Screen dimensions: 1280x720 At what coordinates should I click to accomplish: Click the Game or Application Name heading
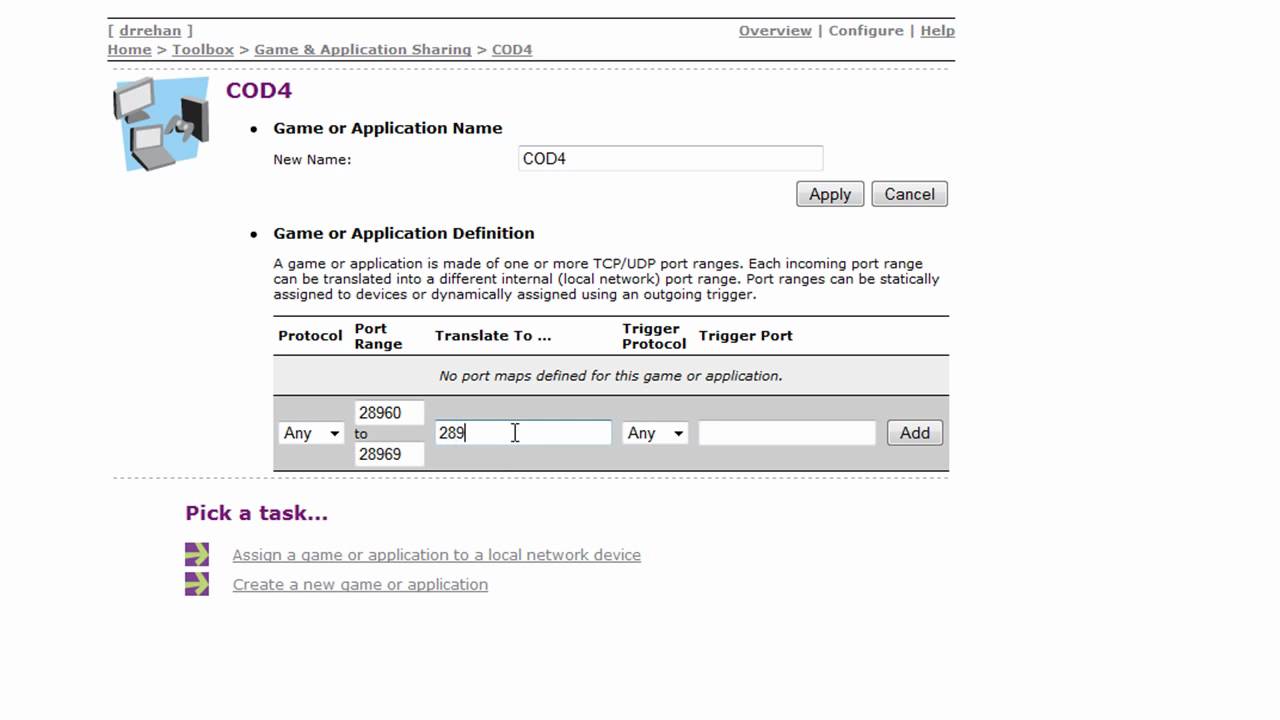coord(388,128)
